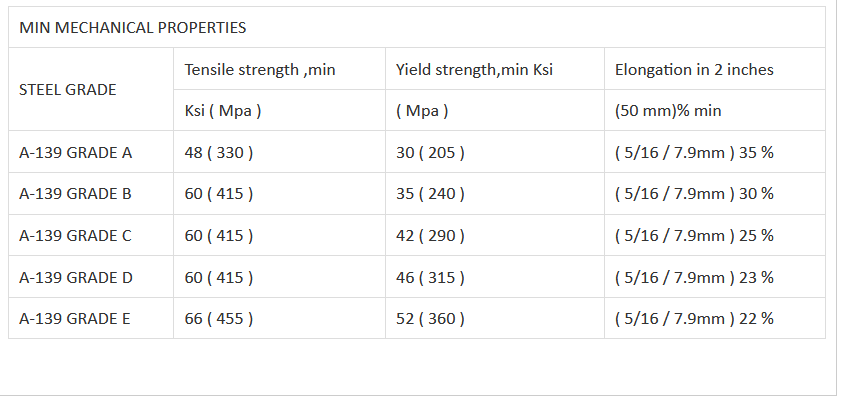Select the 30 ( 205 ) yield strength cell
Viewport: 844px width, 402px height.
pos(430,153)
